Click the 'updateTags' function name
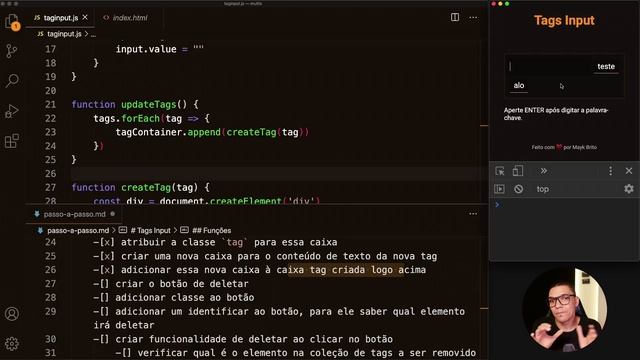Image resolution: width=640 pixels, height=360 pixels. [x=148, y=104]
